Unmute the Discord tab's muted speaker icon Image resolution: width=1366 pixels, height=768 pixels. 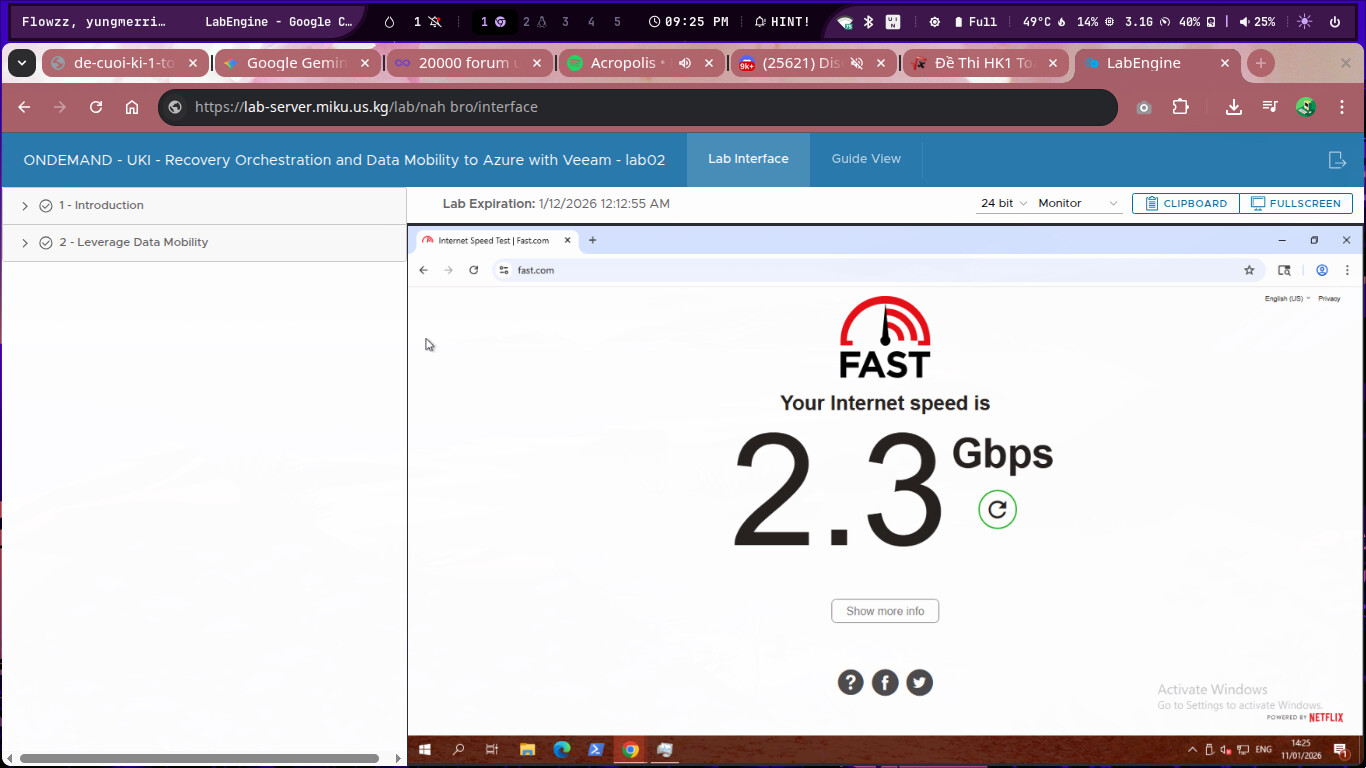857,63
